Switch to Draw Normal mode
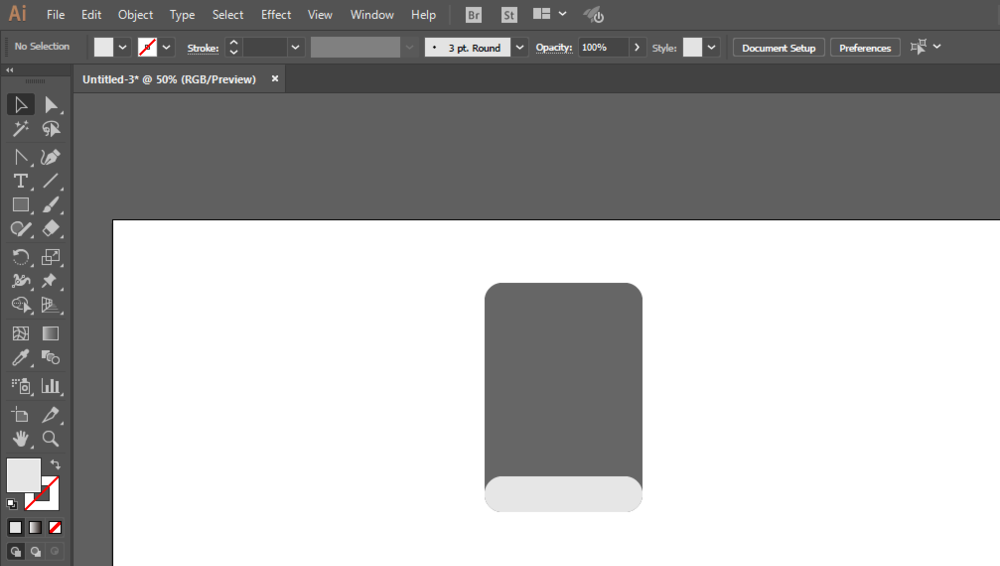 point(15,551)
